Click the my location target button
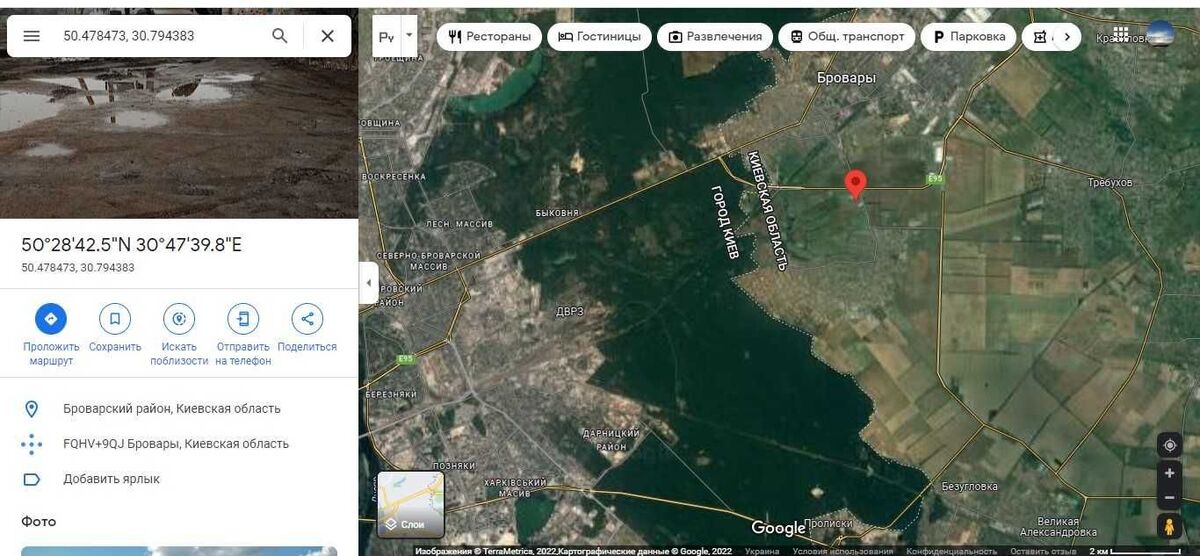Image resolution: width=1200 pixels, height=556 pixels. (x=1169, y=445)
